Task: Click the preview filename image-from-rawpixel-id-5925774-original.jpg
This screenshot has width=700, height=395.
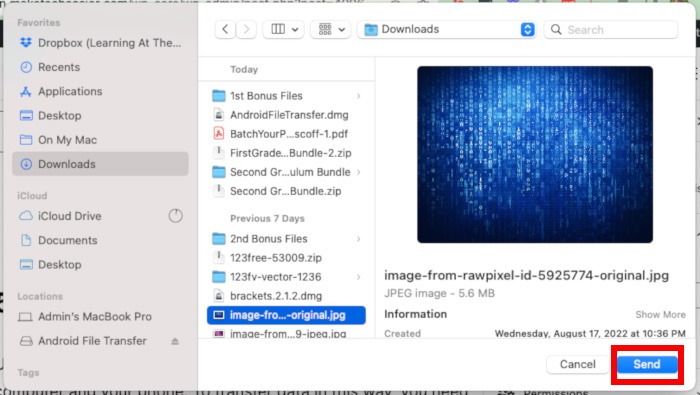Action: [x=526, y=275]
